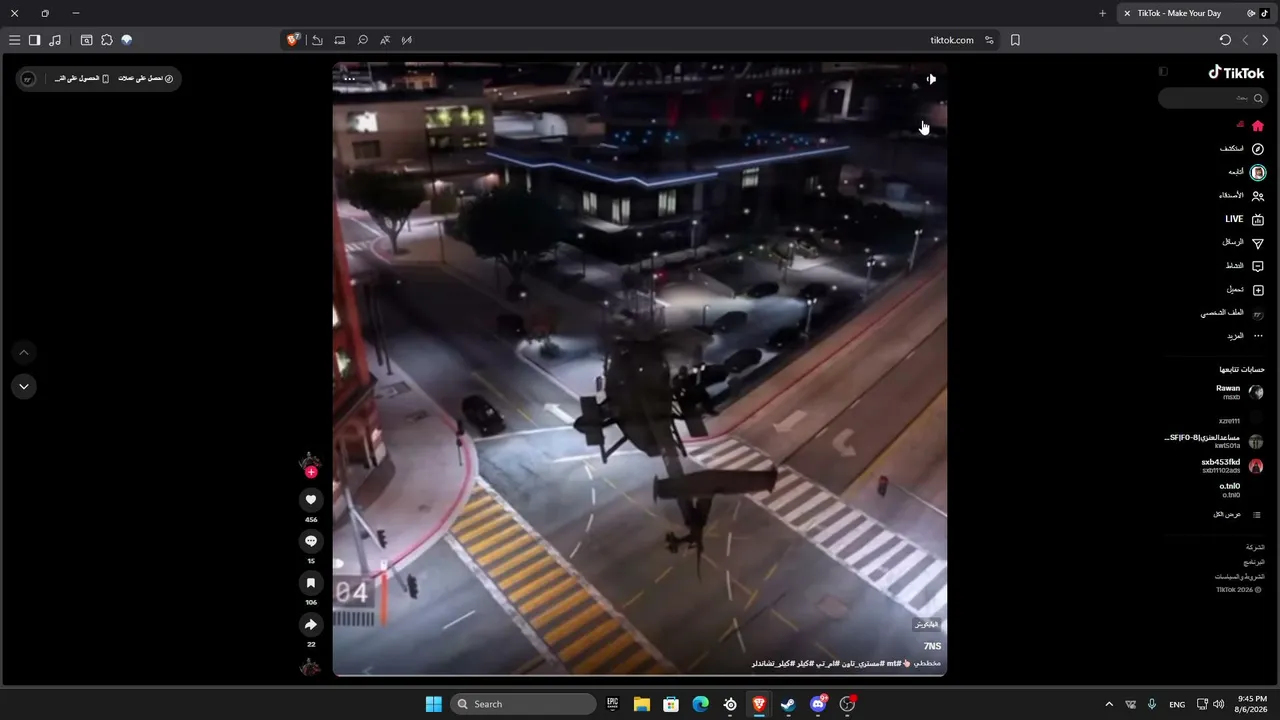Bookmark this page in the browser
Screen dimensions: 1280x720
click(1015, 40)
